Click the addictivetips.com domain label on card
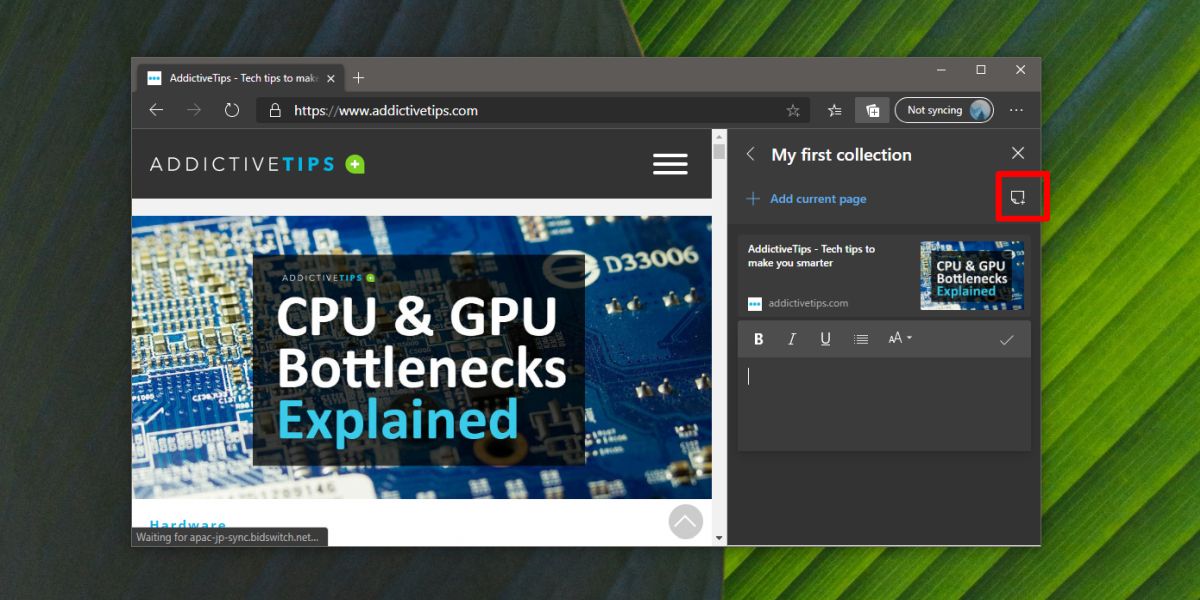 [808, 303]
